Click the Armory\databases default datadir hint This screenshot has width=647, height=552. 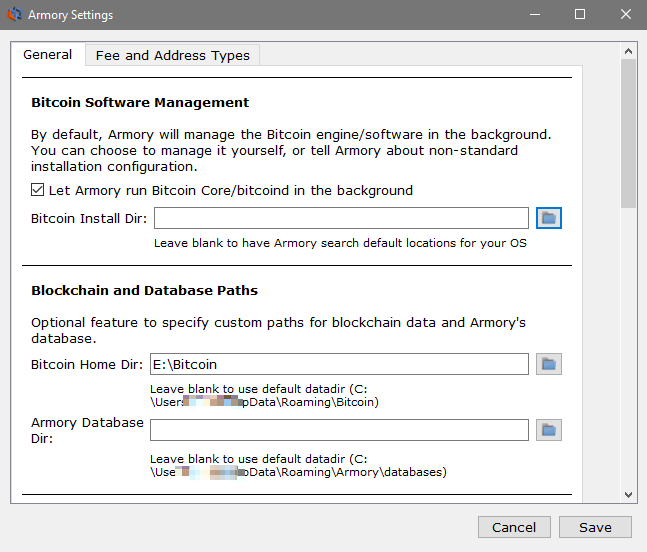[298, 465]
